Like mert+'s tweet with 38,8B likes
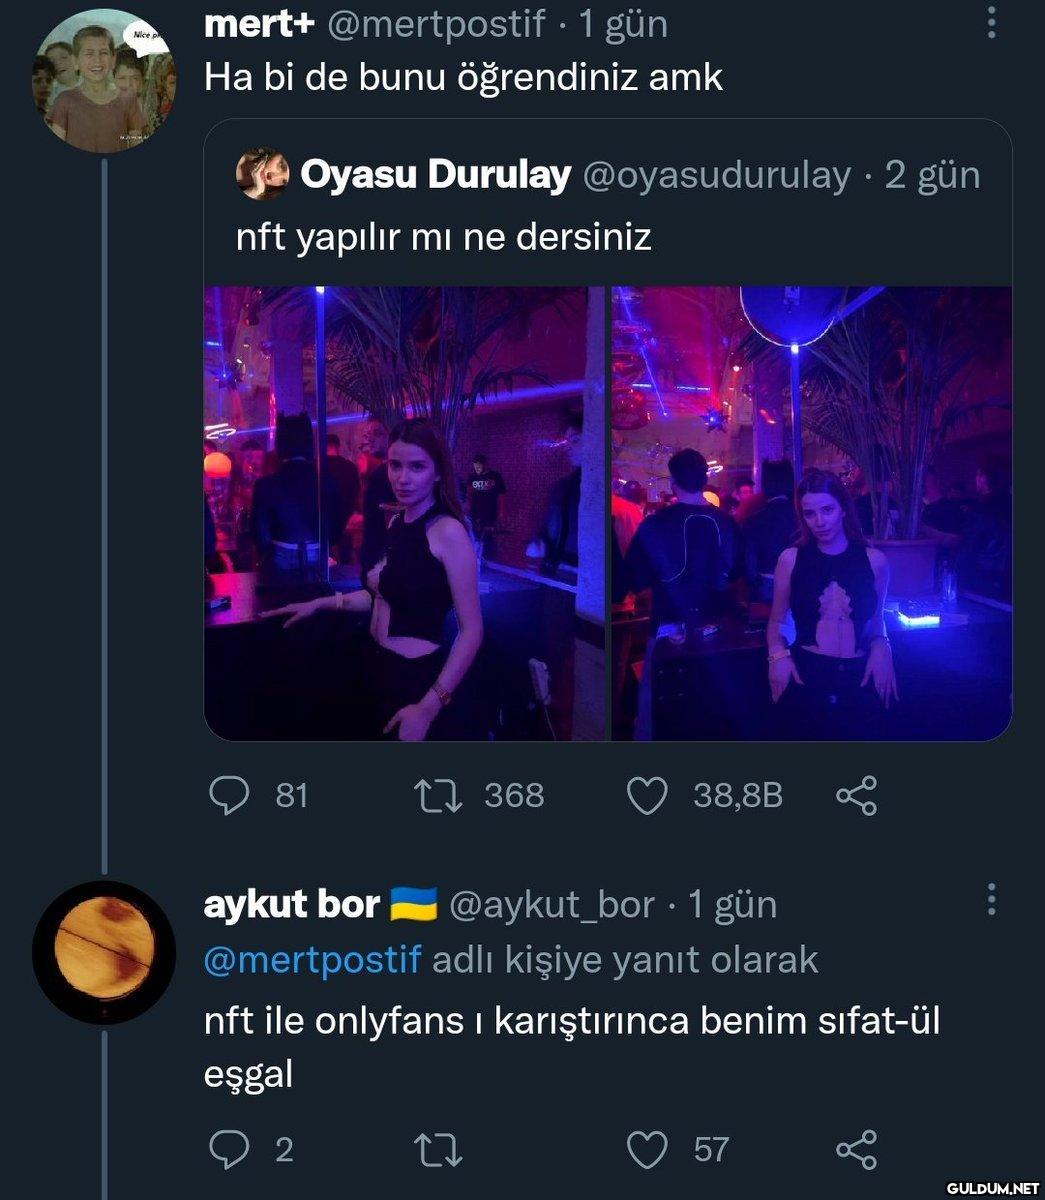This screenshot has height=1200, width=1045. pyautogui.click(x=646, y=795)
